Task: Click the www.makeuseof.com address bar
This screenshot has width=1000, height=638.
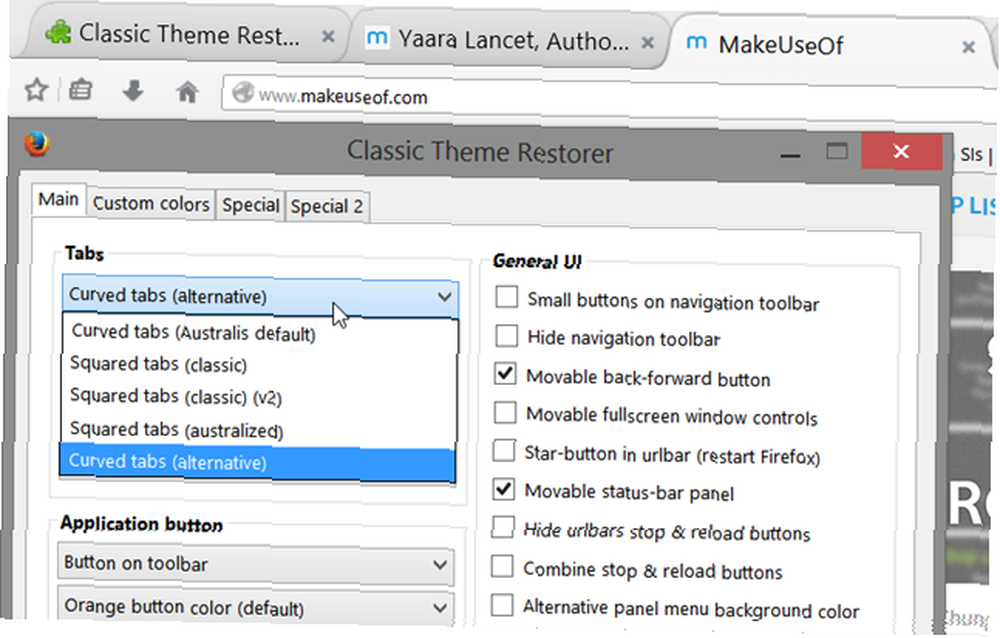Action: [606, 97]
